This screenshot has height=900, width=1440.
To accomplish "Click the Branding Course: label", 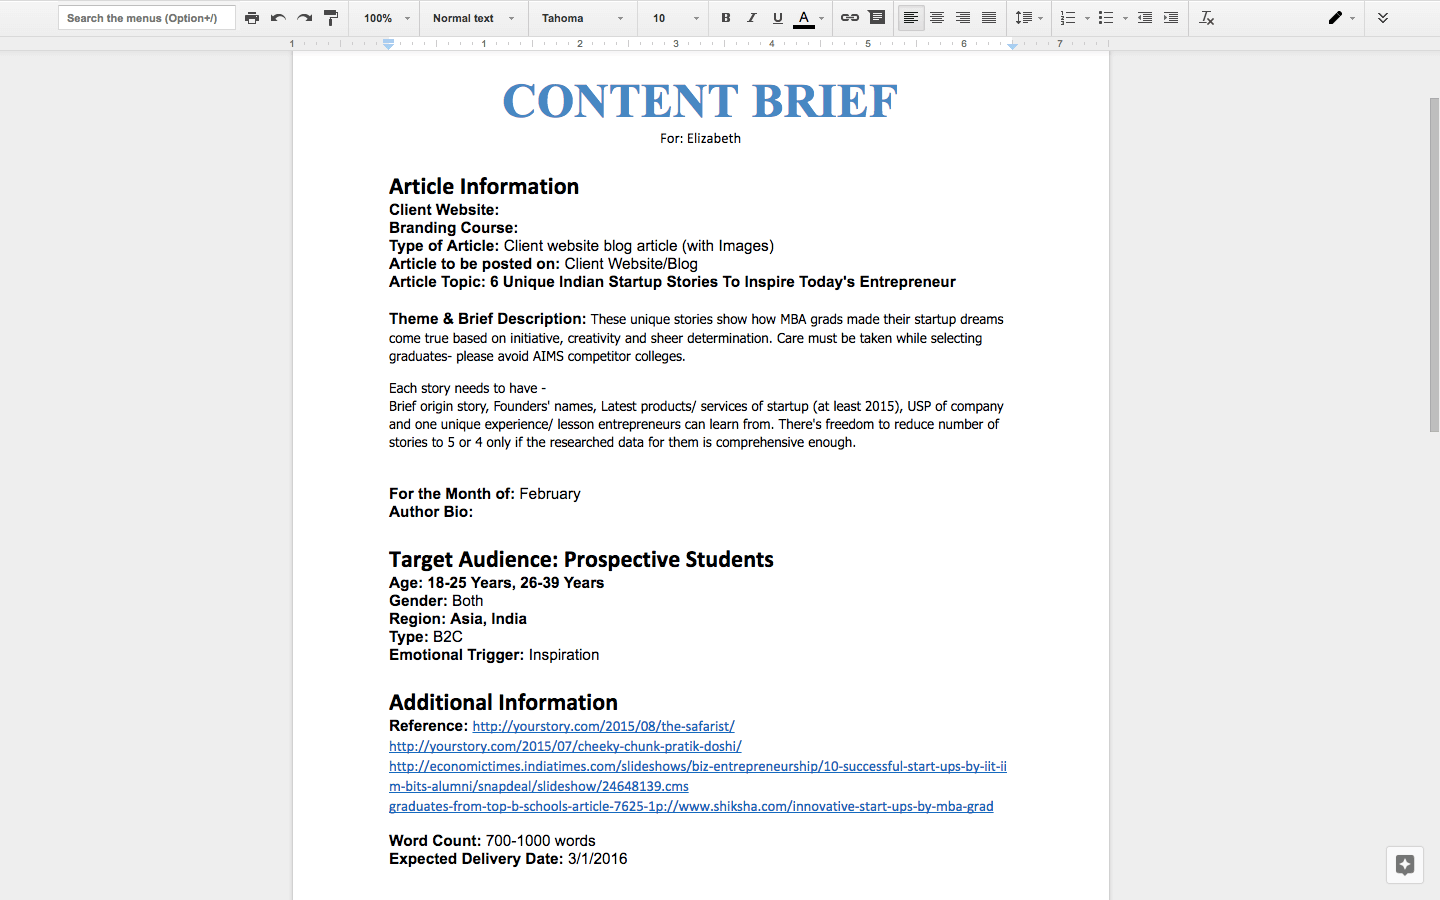I will tap(453, 228).
